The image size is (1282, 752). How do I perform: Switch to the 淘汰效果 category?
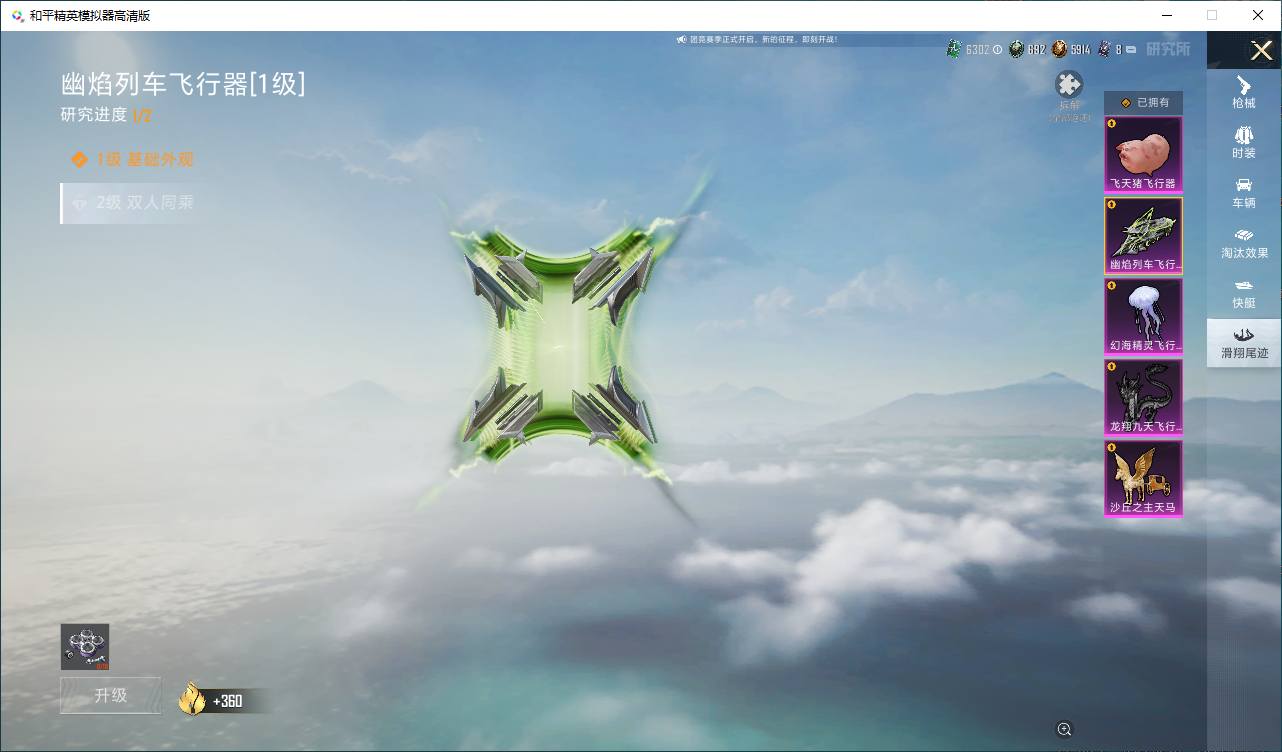pyautogui.click(x=1244, y=243)
